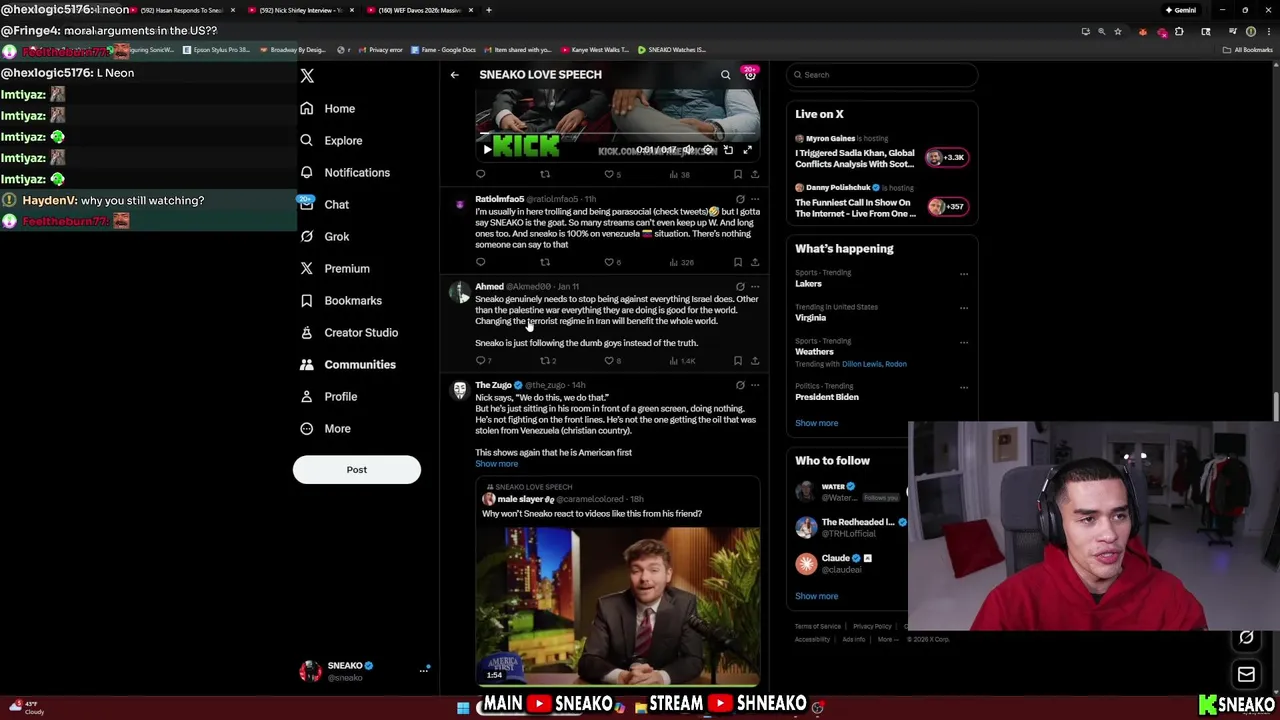Play the KICK video

(487, 150)
